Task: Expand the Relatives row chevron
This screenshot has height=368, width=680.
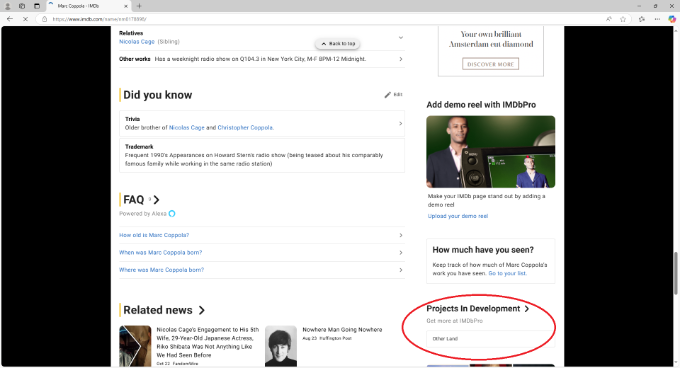Action: tap(401, 37)
